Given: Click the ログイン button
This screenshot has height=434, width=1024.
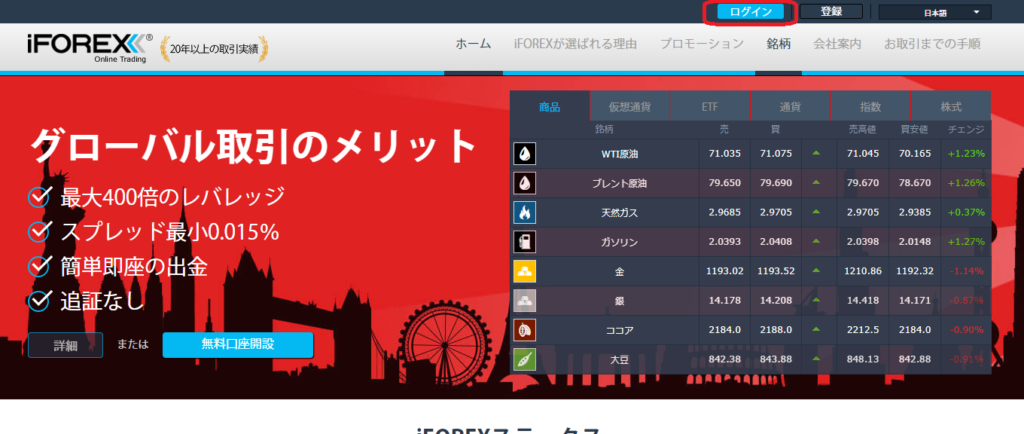Looking at the screenshot, I should 750,12.
